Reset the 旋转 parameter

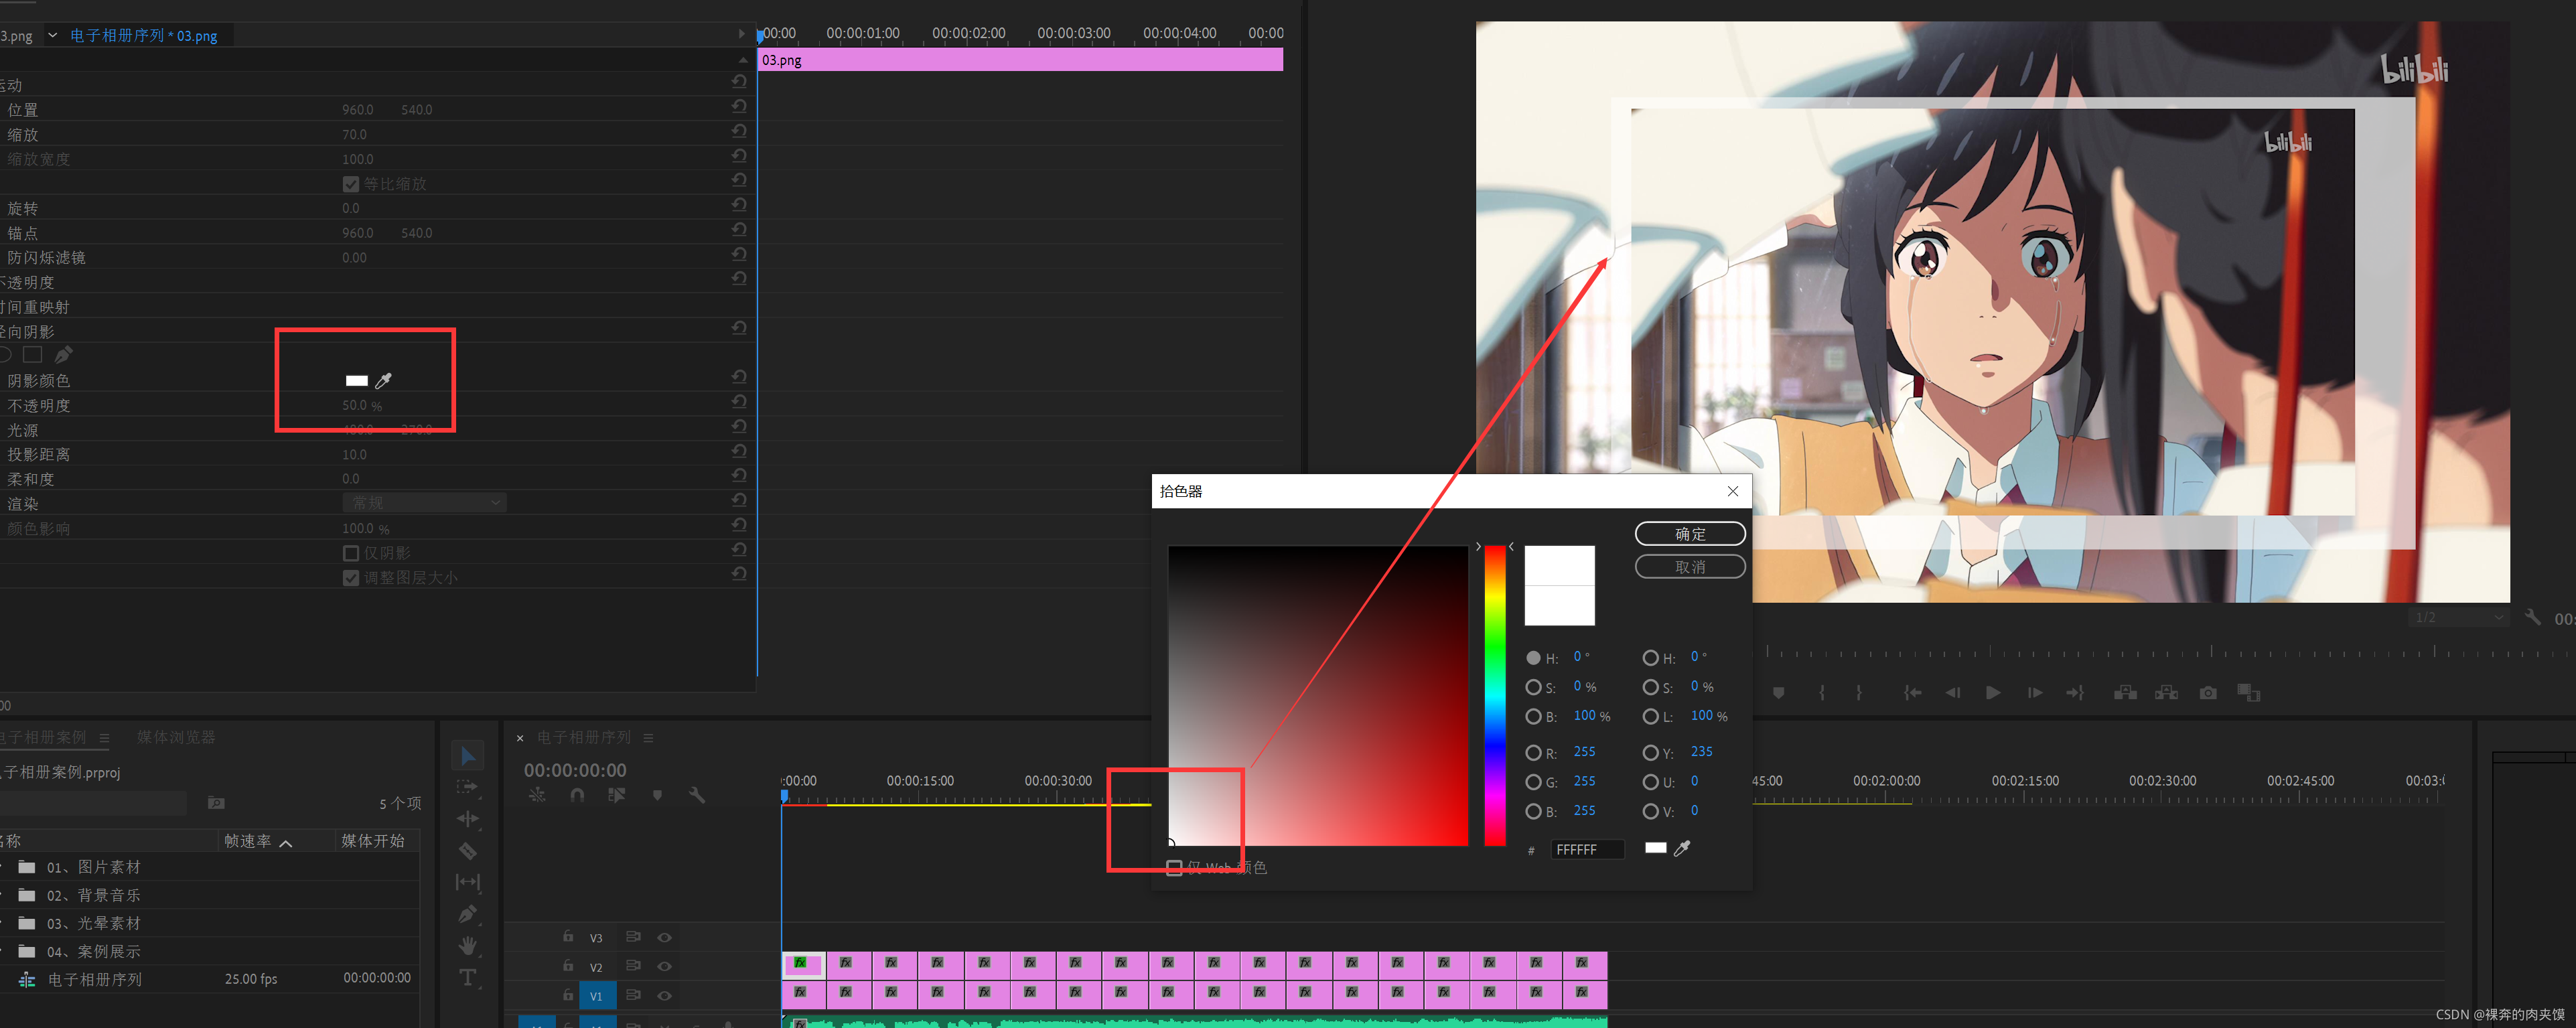[x=739, y=205]
